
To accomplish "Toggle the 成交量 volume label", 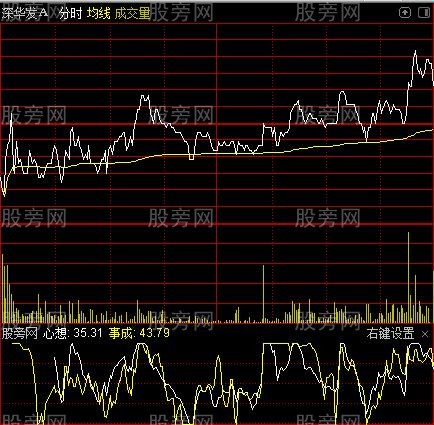I will click(x=132, y=13).
